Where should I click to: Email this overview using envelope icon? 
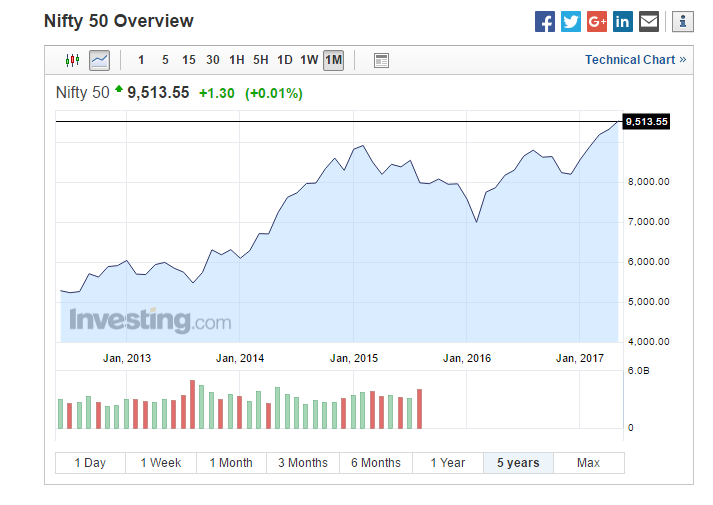point(649,21)
